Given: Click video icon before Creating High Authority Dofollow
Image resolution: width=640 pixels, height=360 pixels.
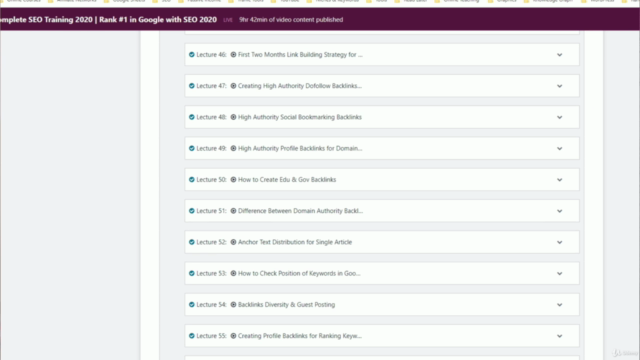Looking at the screenshot, I should pos(233,86).
